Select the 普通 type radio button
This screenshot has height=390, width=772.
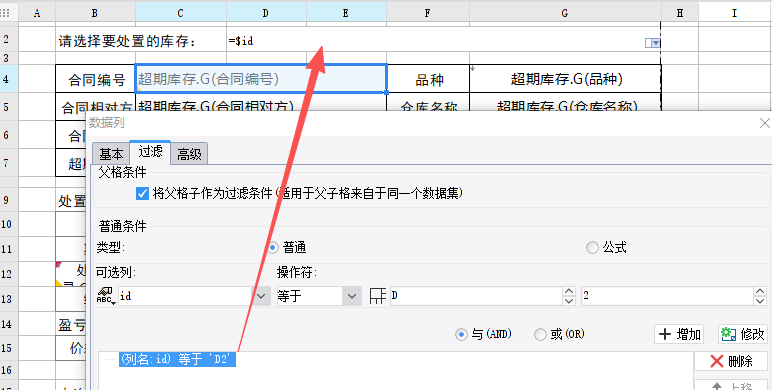(273, 247)
